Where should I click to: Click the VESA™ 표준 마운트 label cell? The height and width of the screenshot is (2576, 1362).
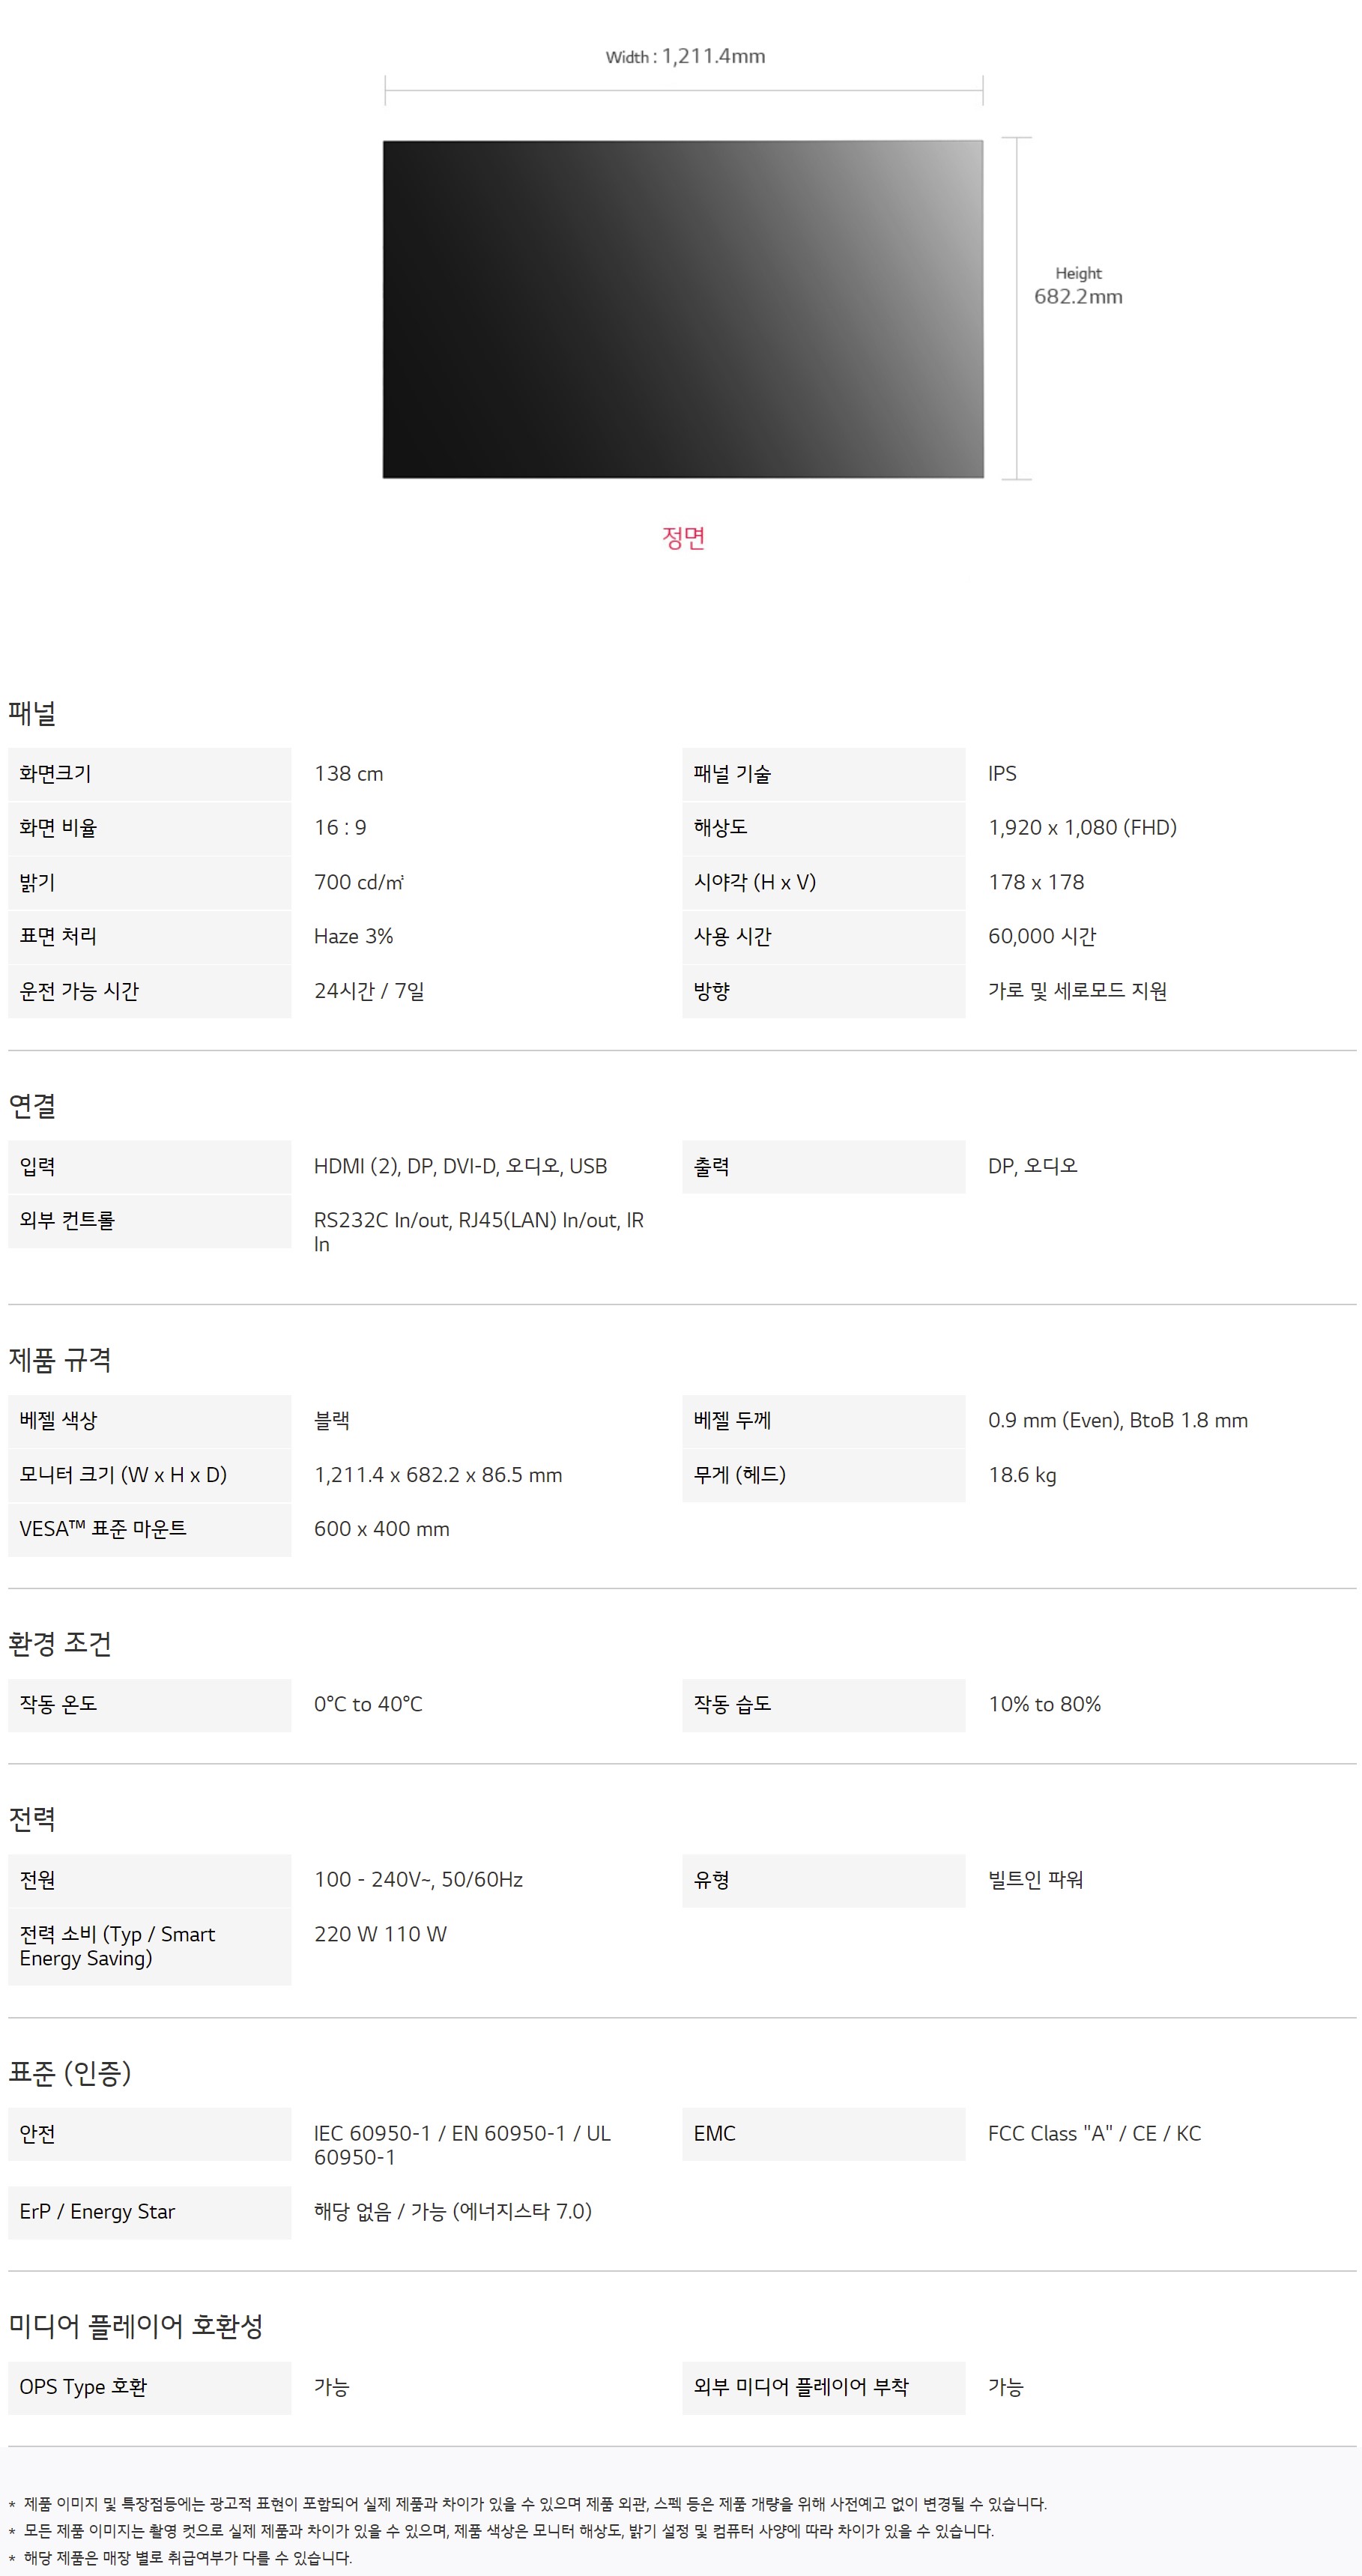pos(149,1529)
